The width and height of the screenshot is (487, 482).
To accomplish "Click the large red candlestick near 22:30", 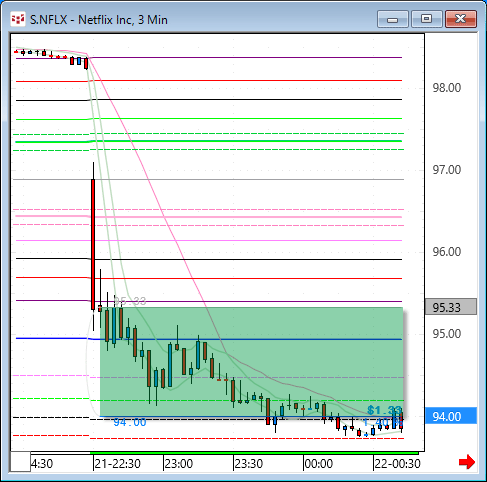I will coord(93,244).
